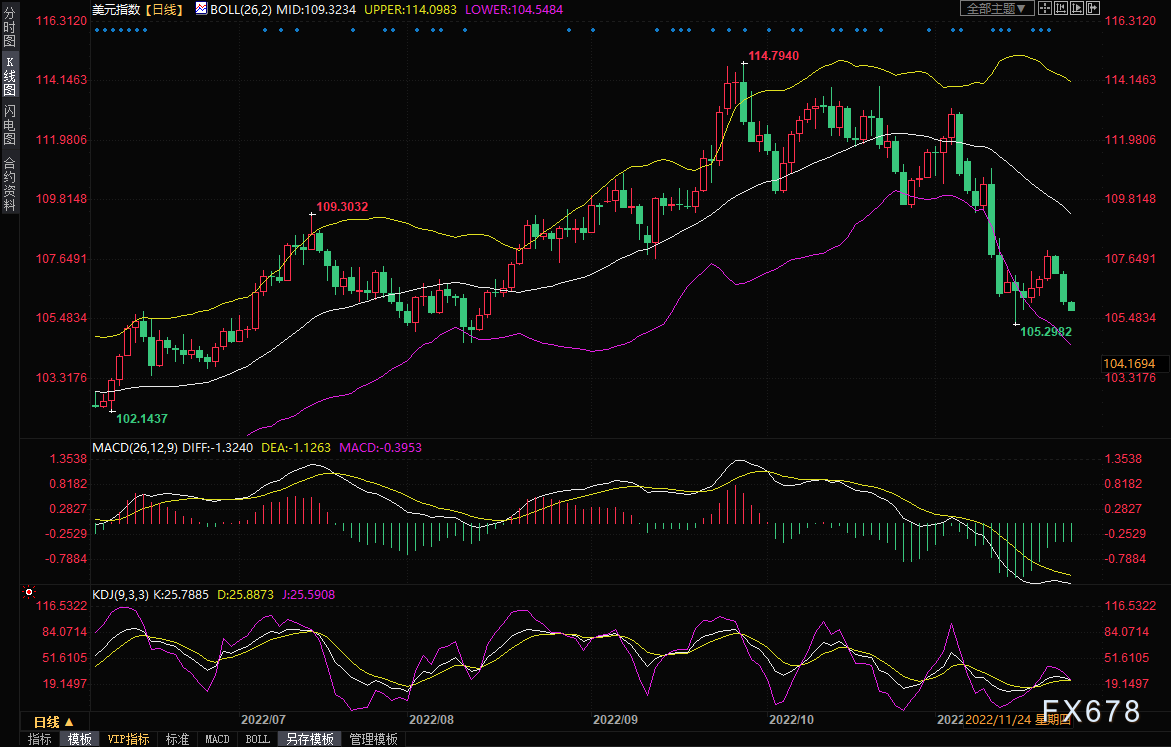Expand the 日线 period selector

(x=54, y=722)
